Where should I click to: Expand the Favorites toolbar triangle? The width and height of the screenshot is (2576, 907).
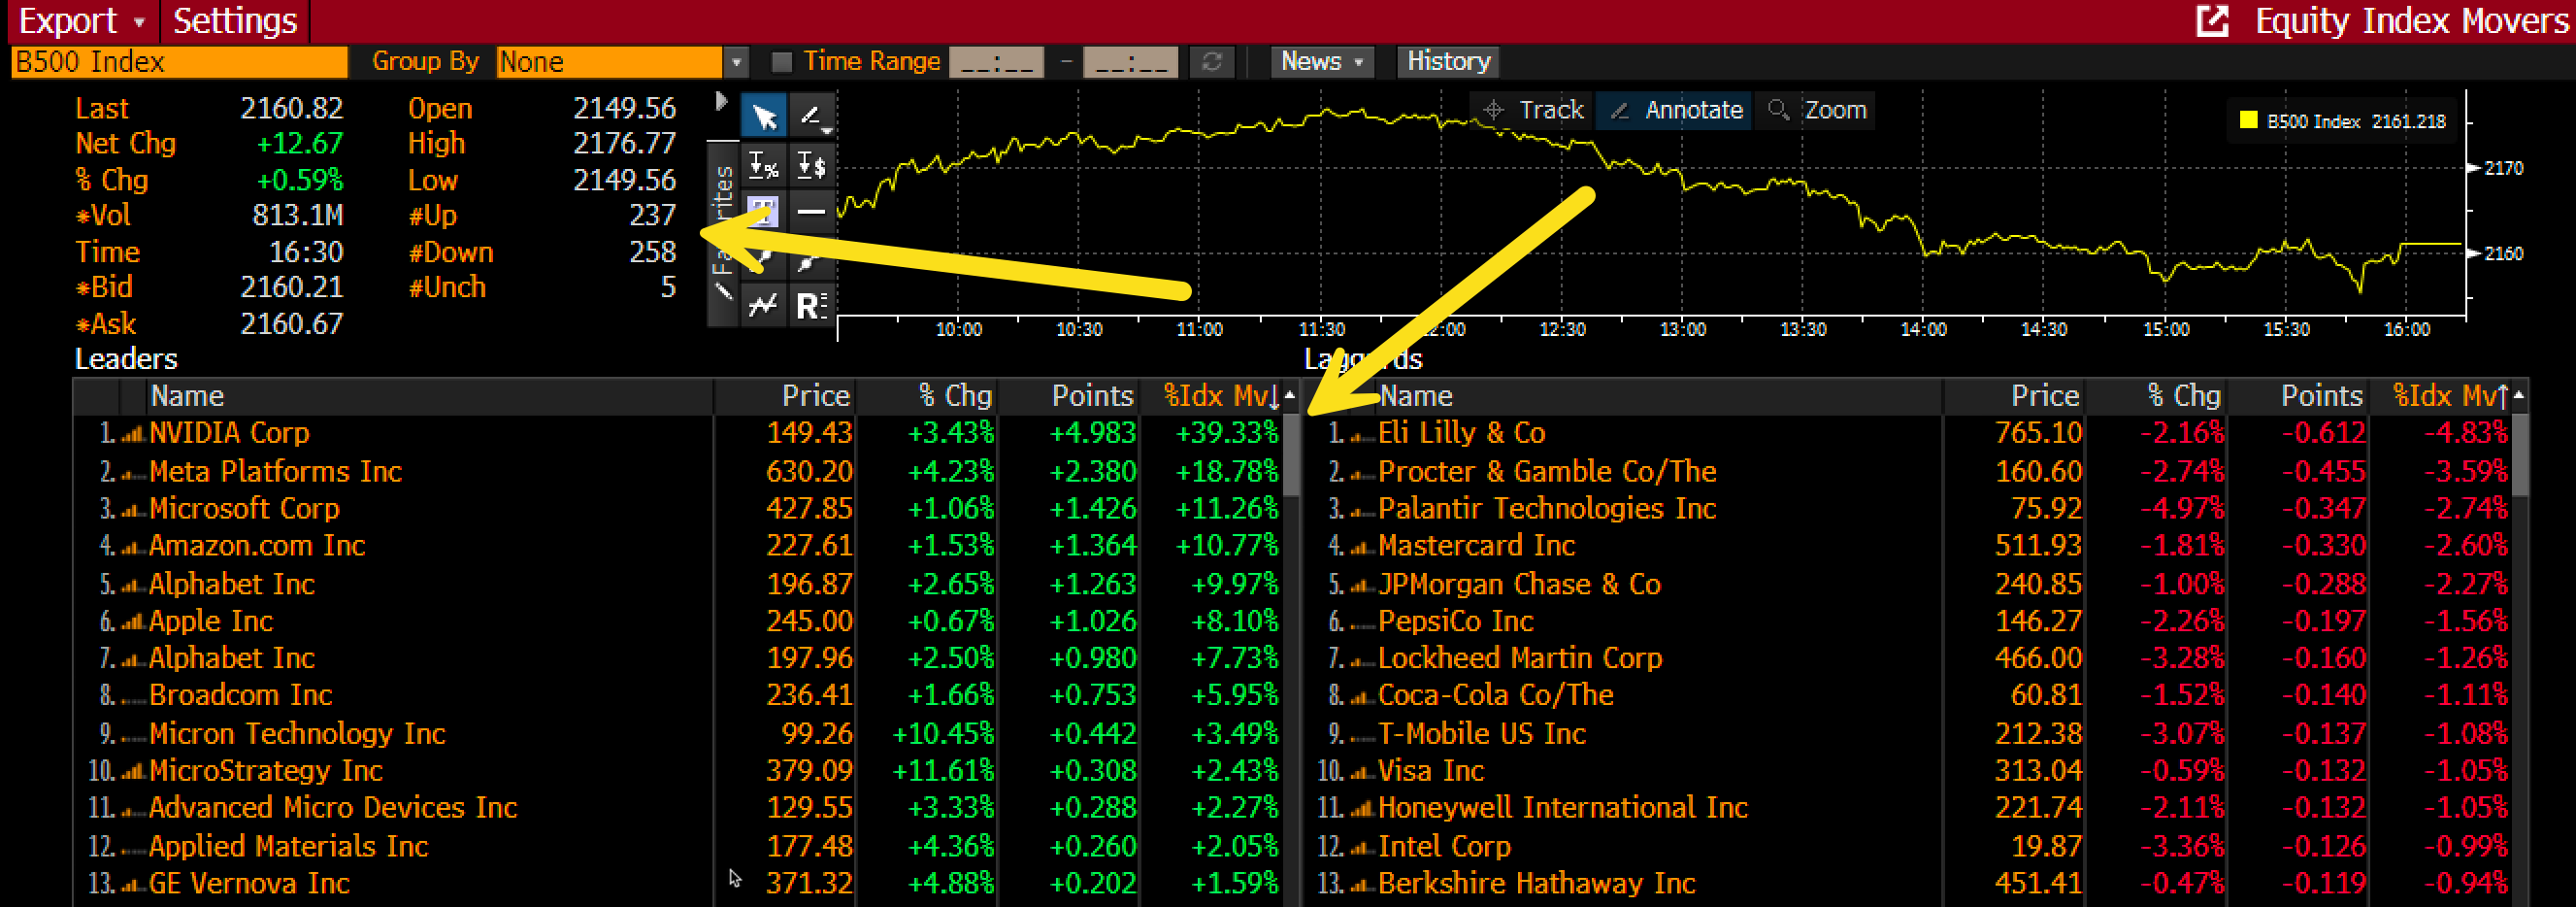721,101
